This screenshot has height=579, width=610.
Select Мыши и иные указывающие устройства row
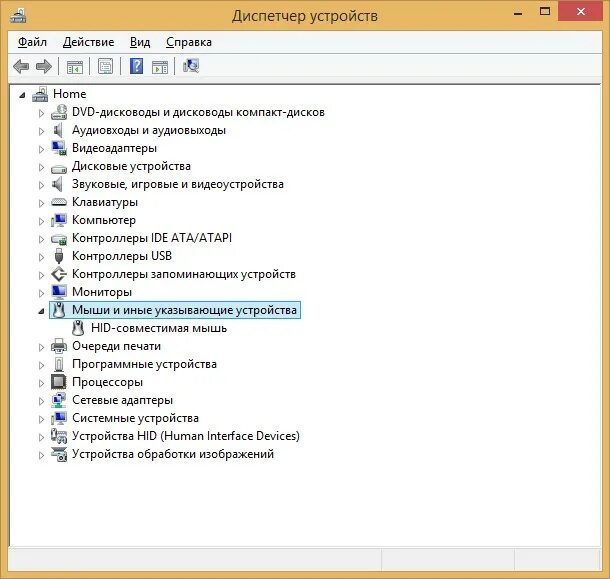click(x=175, y=310)
